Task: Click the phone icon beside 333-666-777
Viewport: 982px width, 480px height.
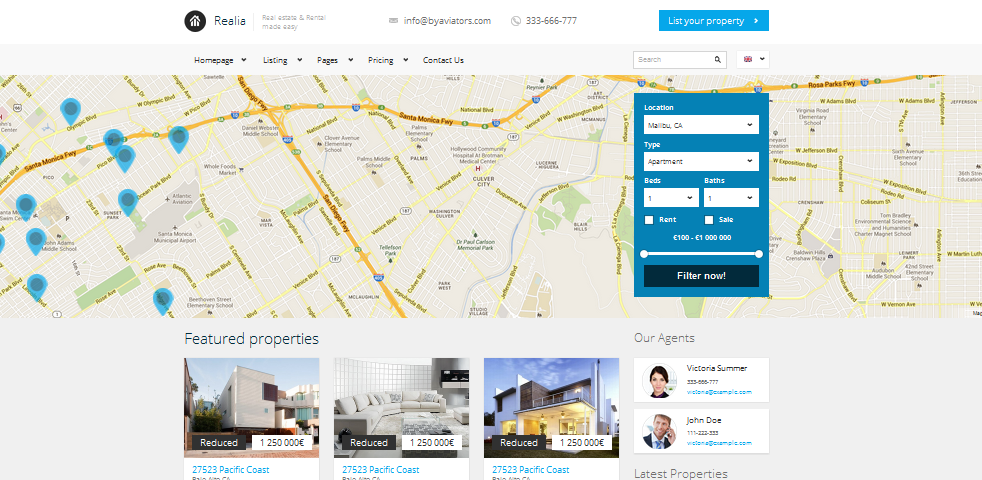Action: 515,21
